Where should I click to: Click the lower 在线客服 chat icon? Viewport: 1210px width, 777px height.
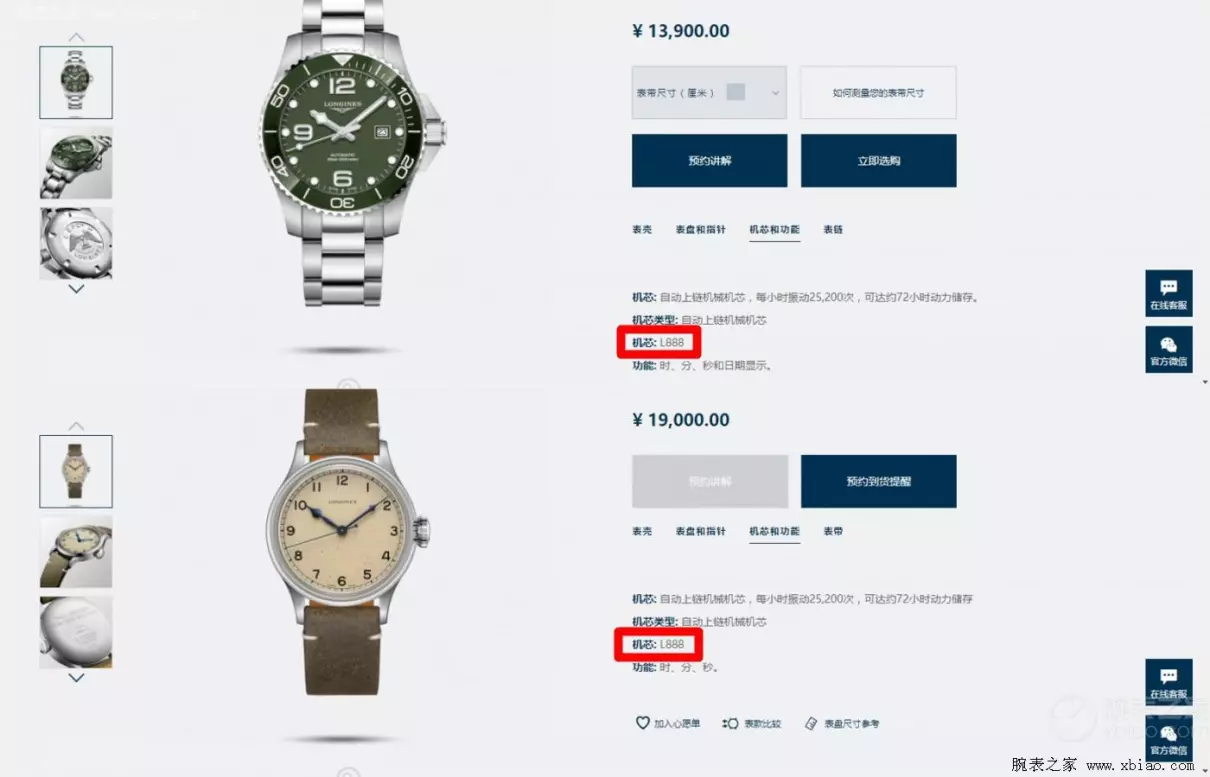pos(1168,681)
